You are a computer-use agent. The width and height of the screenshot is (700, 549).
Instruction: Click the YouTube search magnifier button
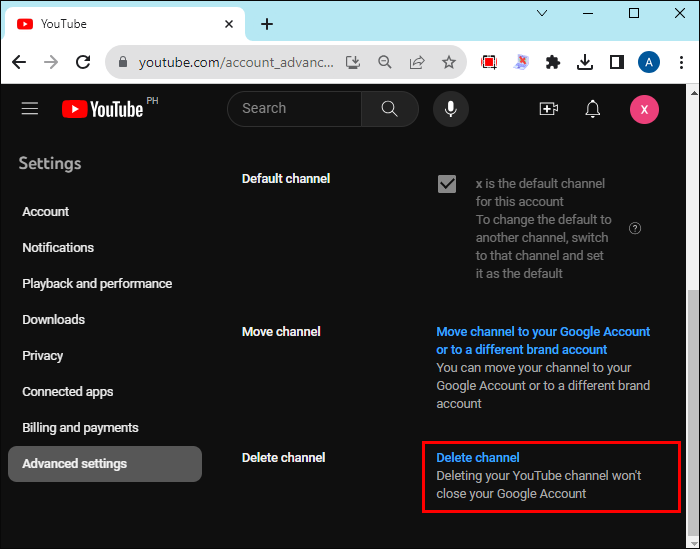tap(390, 108)
